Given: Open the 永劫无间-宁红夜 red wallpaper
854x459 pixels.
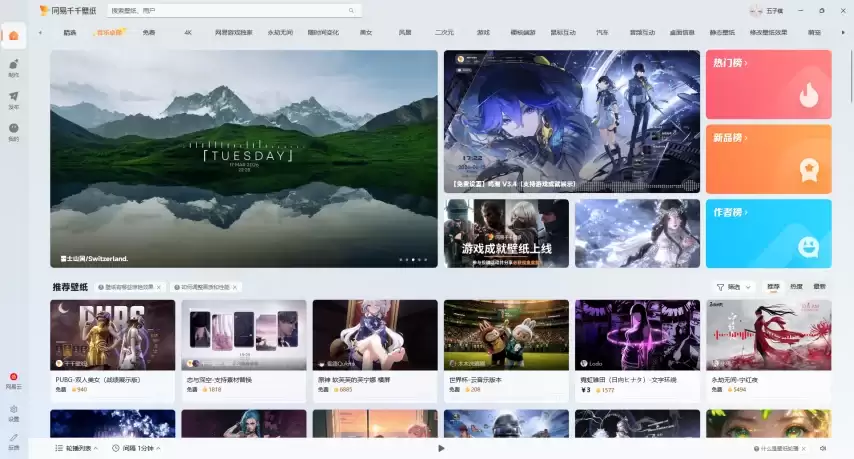Looking at the screenshot, I should coord(768,335).
